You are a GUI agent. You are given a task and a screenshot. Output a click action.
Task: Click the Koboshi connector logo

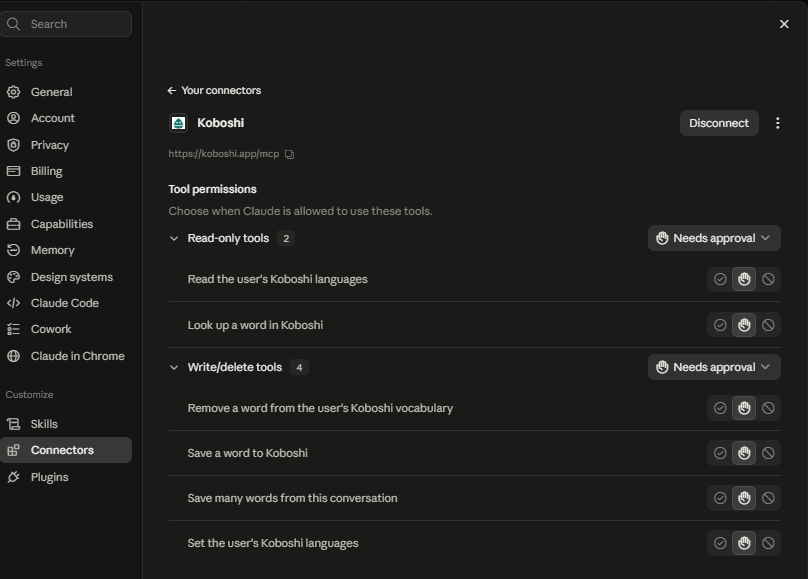click(x=178, y=123)
